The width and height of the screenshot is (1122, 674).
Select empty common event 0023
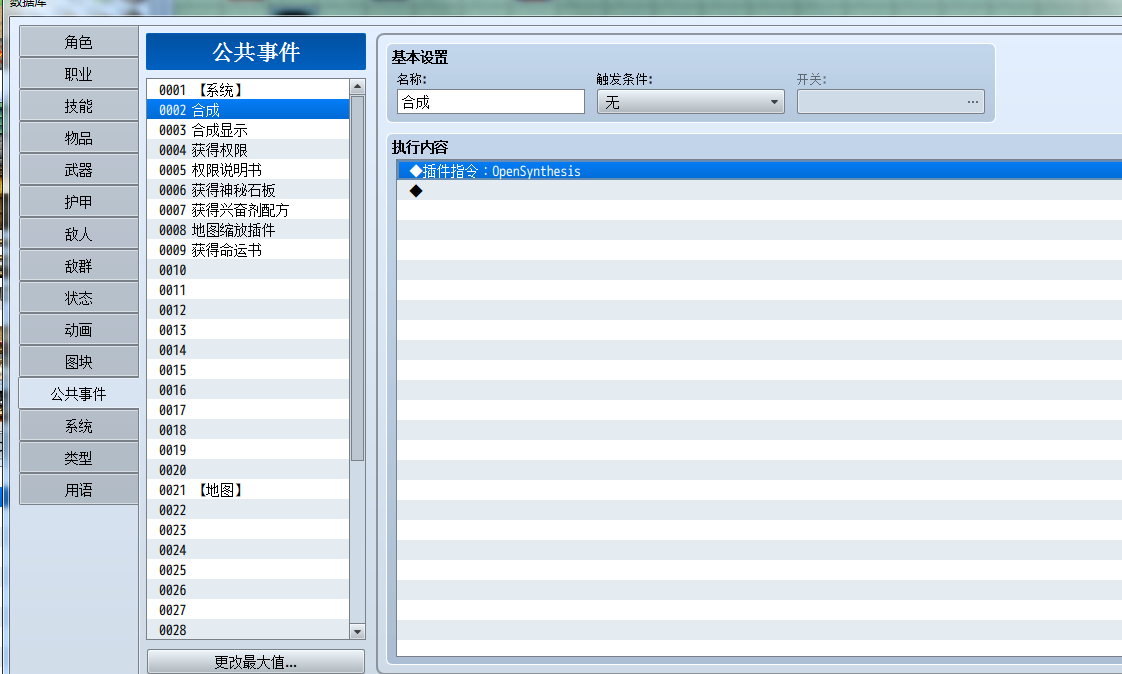(x=248, y=530)
